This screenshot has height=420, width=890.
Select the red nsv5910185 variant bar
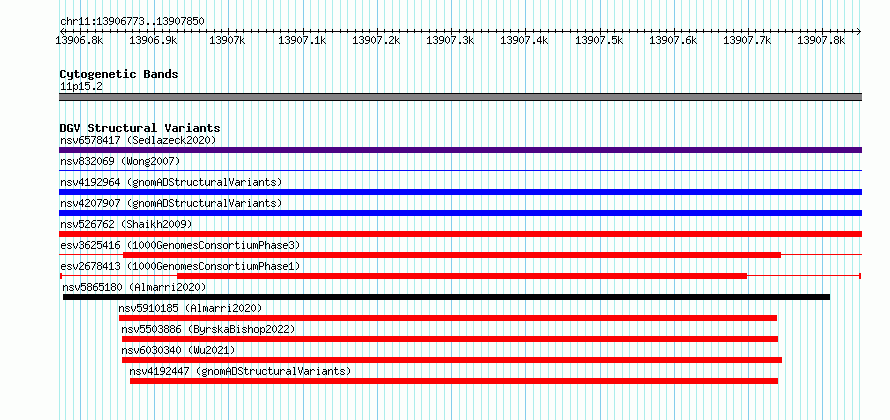click(447, 318)
